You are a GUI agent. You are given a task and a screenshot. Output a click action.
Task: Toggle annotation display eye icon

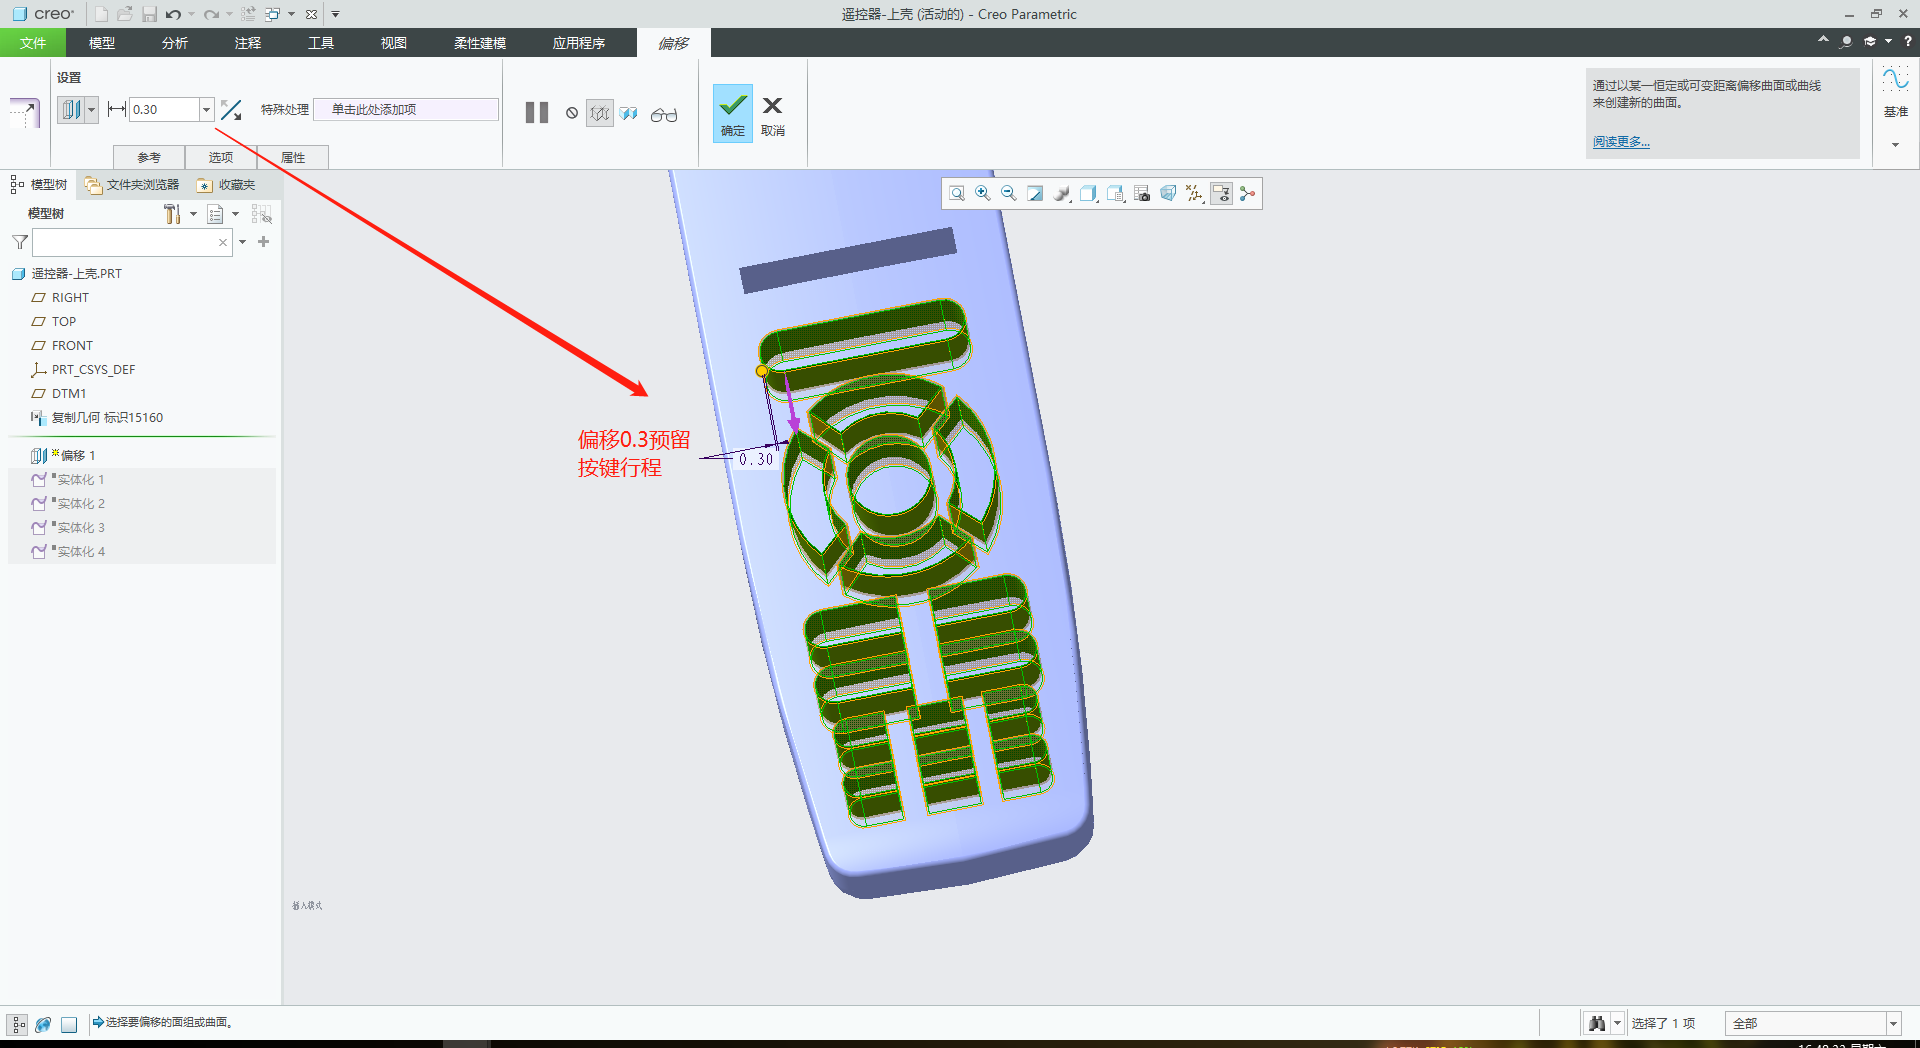[1221, 194]
